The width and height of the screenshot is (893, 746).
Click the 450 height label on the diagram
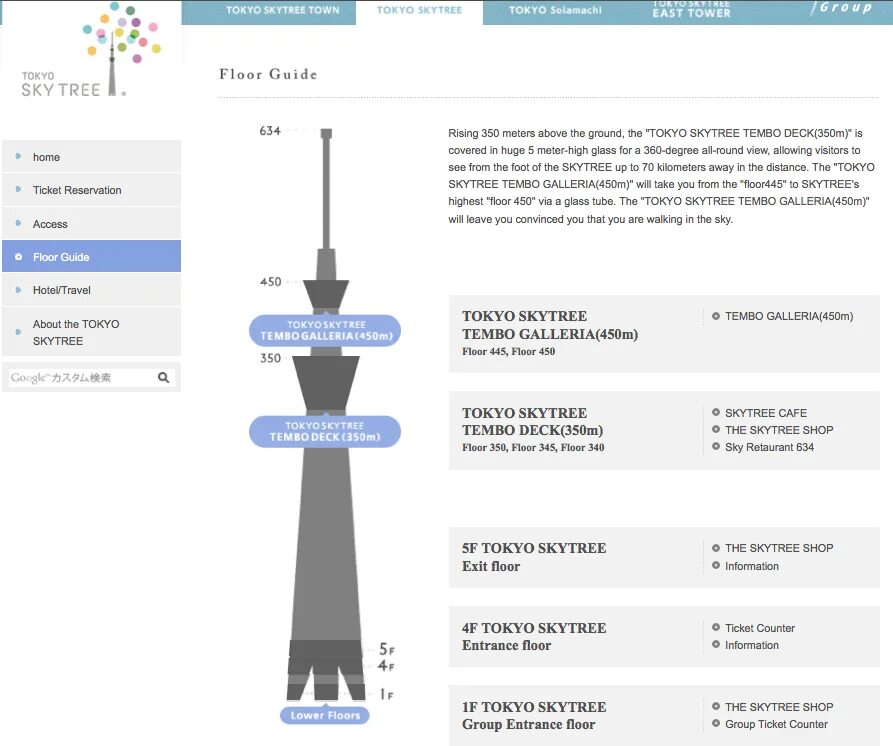(271, 282)
